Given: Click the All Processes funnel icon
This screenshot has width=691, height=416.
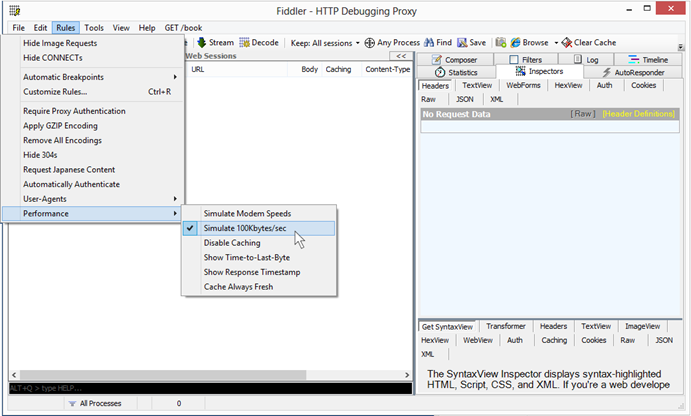Looking at the screenshot, I should 72,403.
